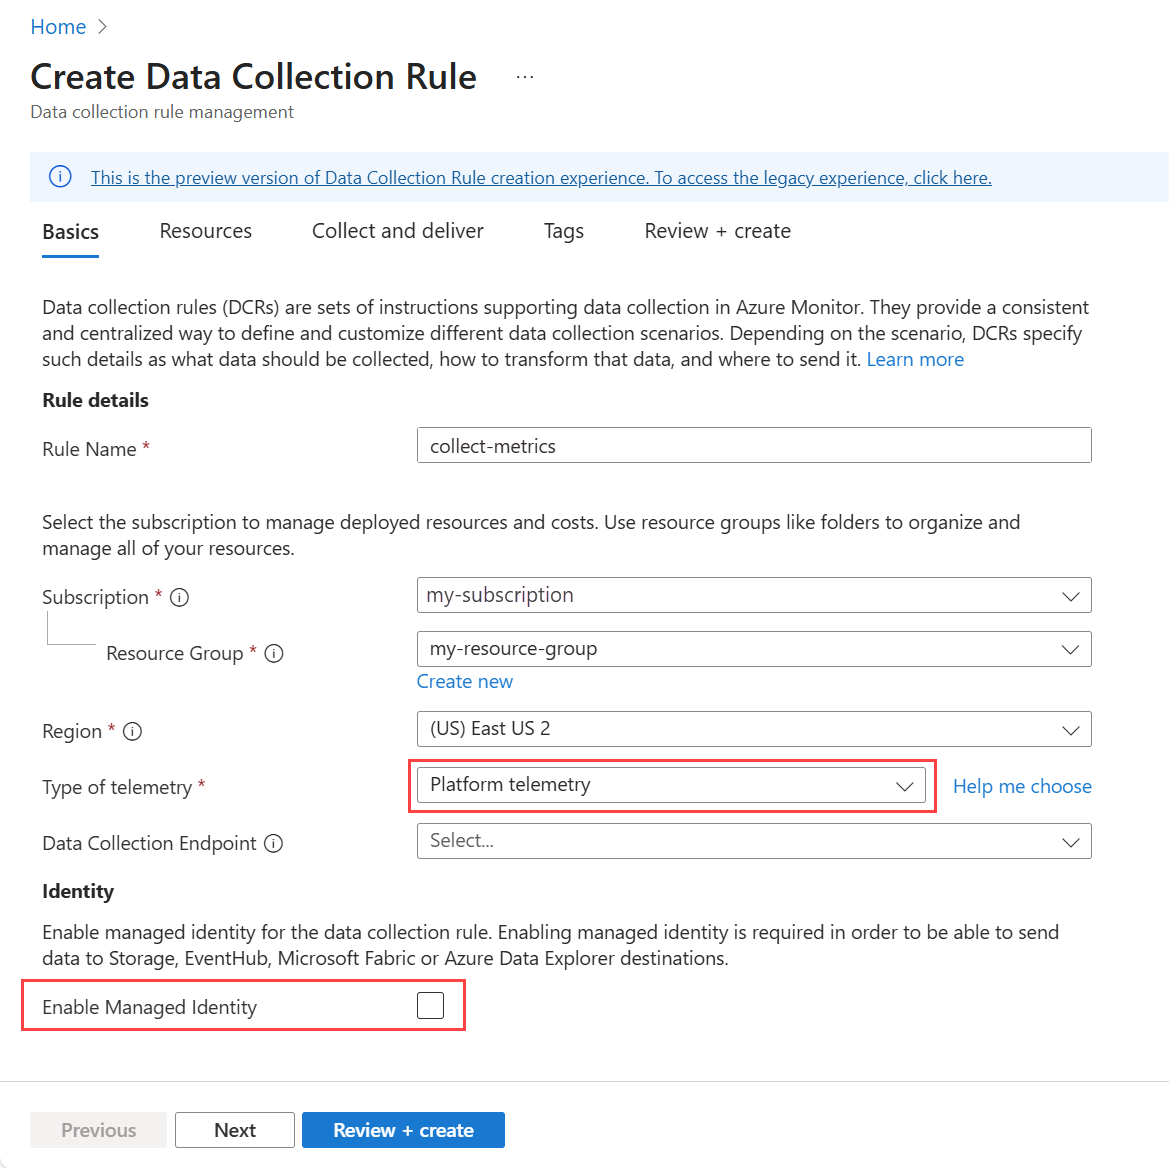
Task: Expand the Data Collection Endpoint dropdown
Action: (x=753, y=842)
